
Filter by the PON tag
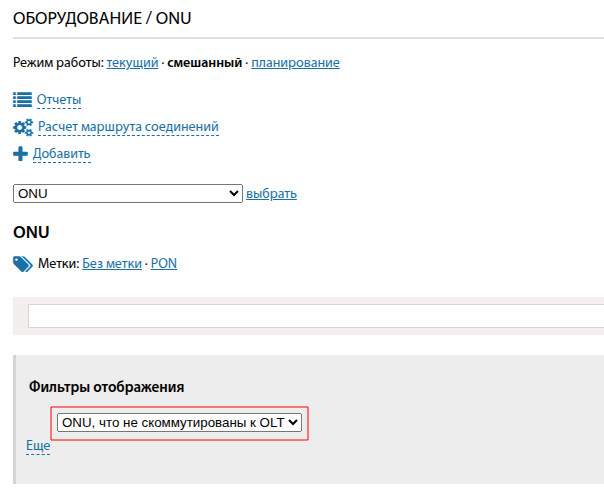coord(164,264)
